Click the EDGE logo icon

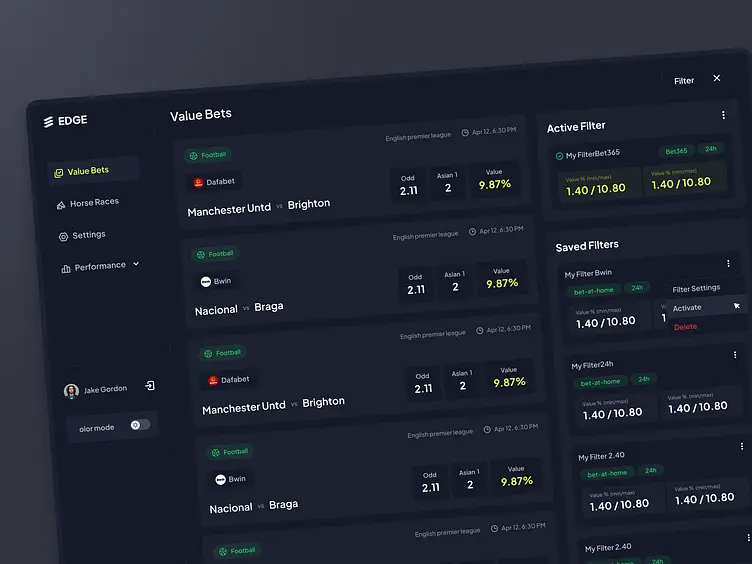48,122
